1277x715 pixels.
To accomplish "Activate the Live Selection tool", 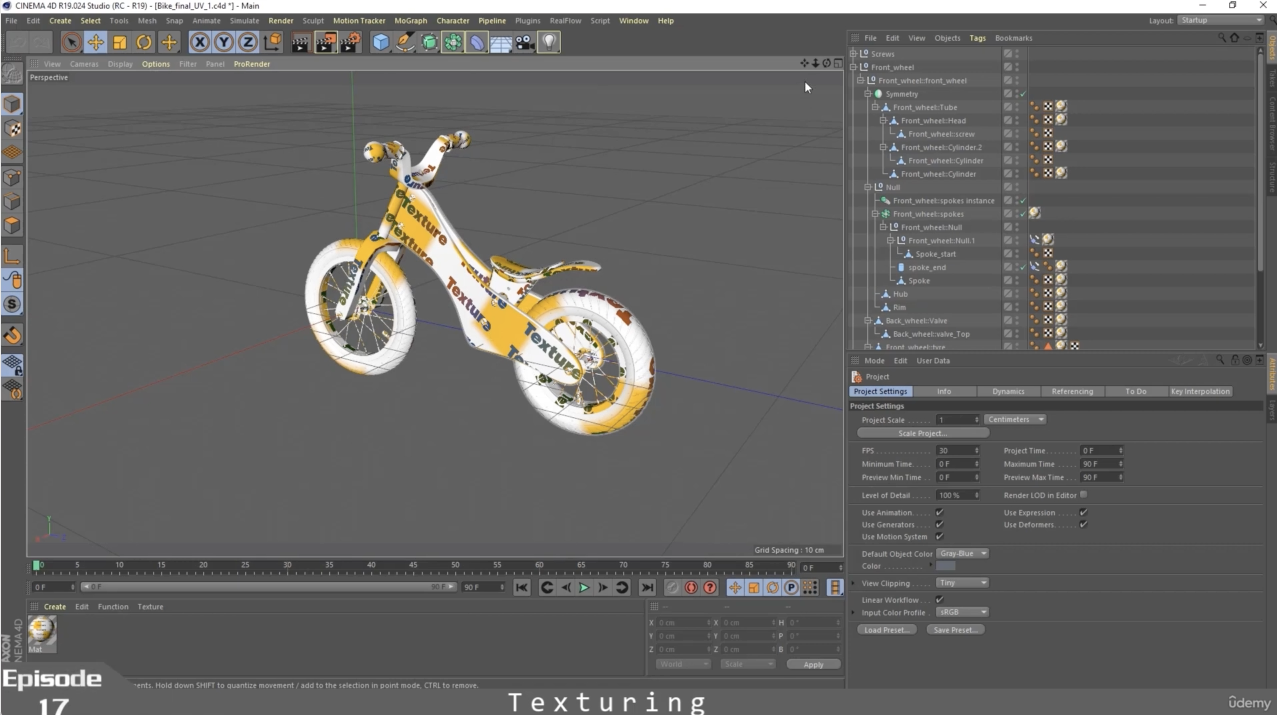I will click(71, 41).
